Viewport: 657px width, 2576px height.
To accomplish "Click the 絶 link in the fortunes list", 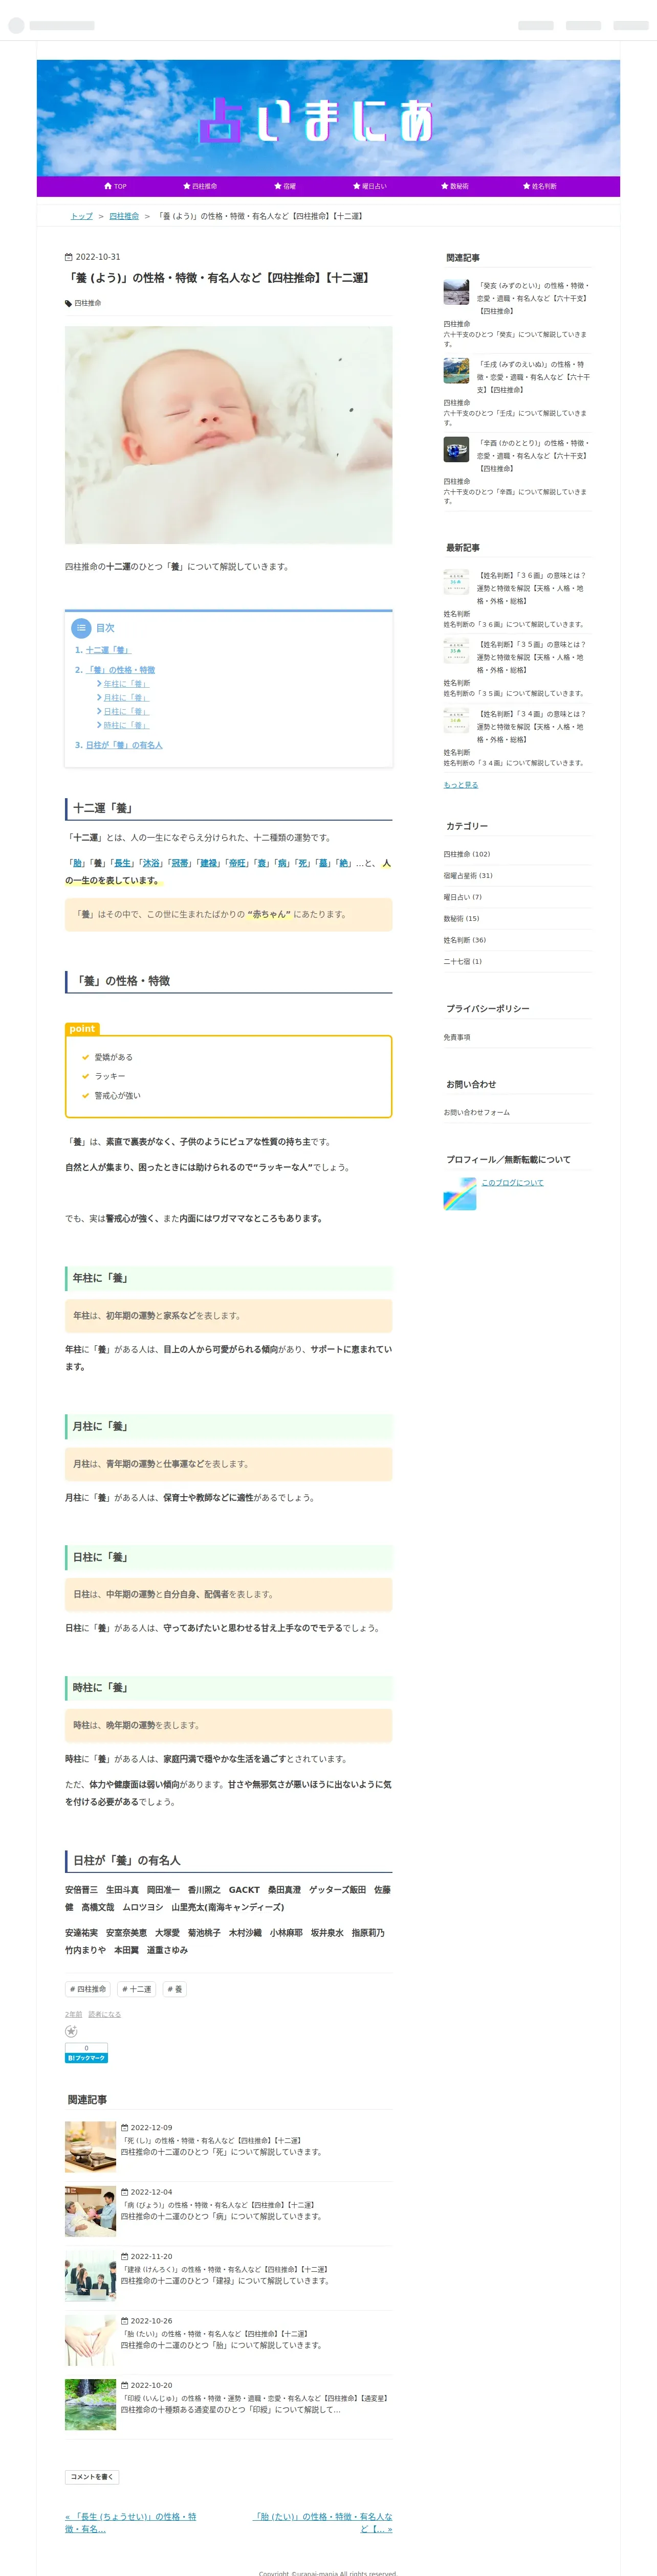I will 343,863.
